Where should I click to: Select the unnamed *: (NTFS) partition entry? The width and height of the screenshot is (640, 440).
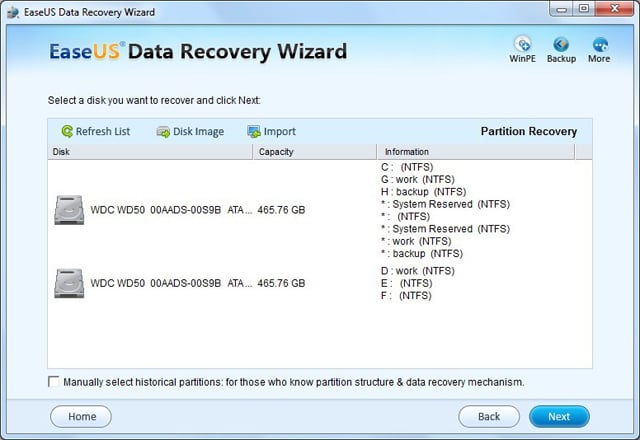[x=405, y=216]
